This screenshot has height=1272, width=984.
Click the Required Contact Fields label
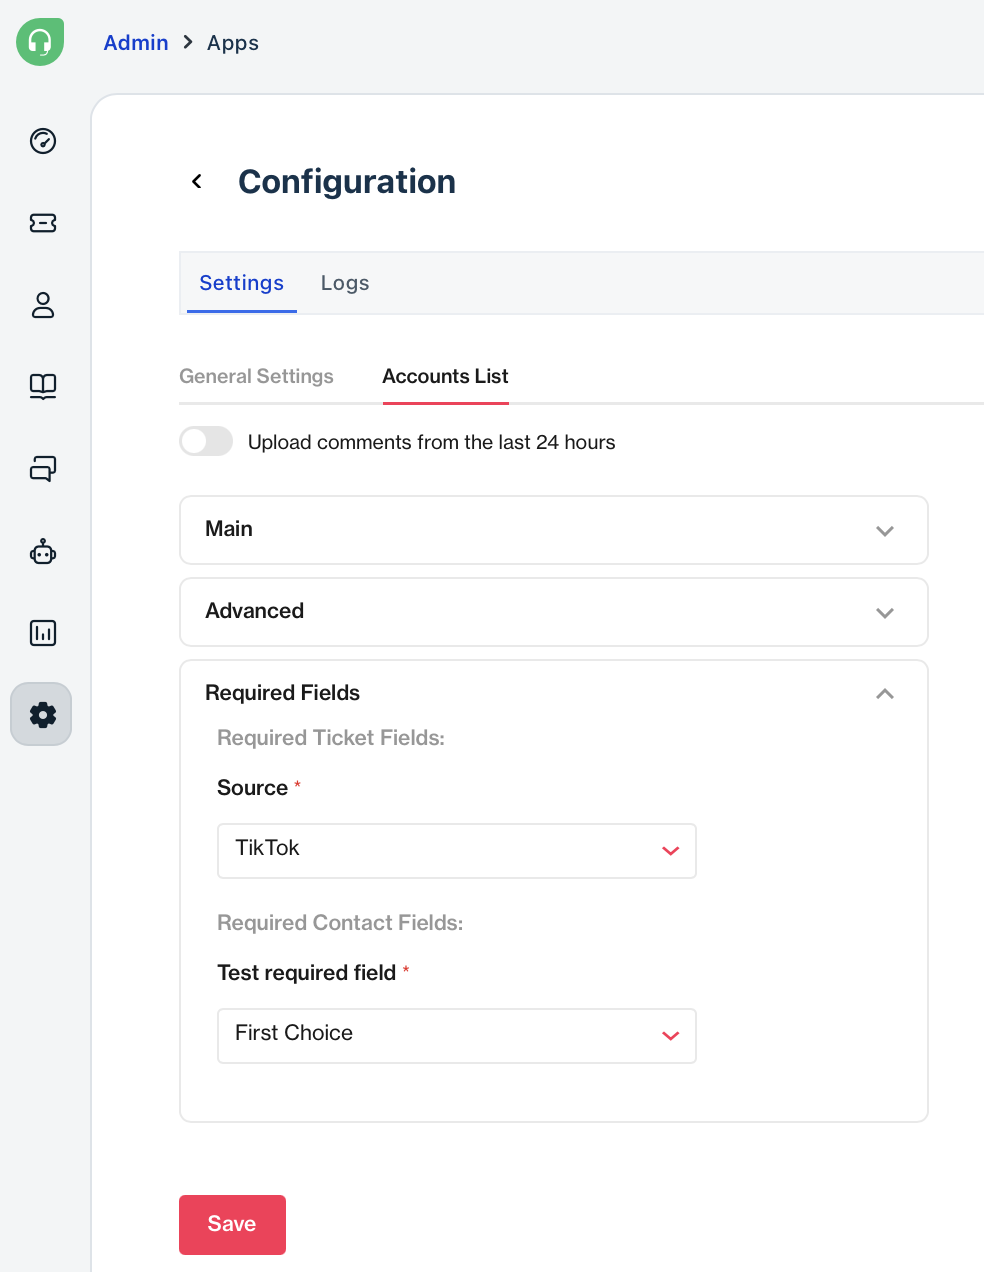coord(340,923)
